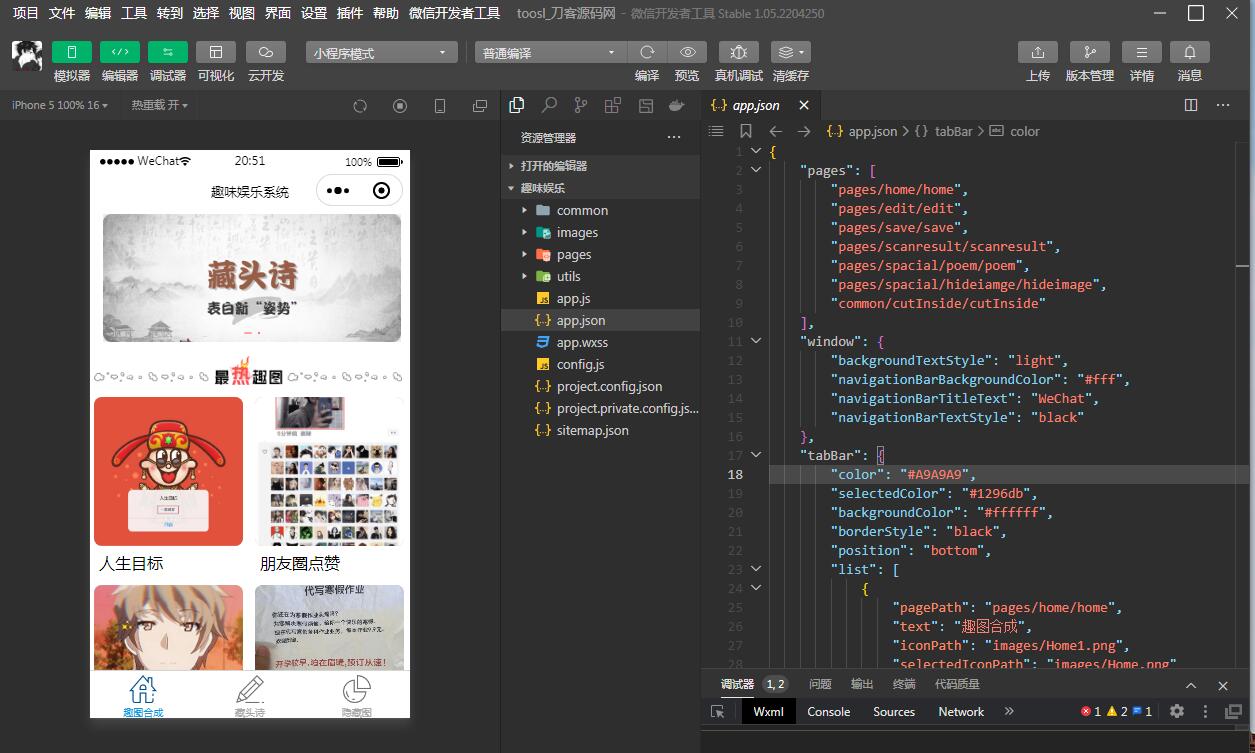Close the app.json editor tab
Viewport: 1255px width, 753px height.
[804, 105]
